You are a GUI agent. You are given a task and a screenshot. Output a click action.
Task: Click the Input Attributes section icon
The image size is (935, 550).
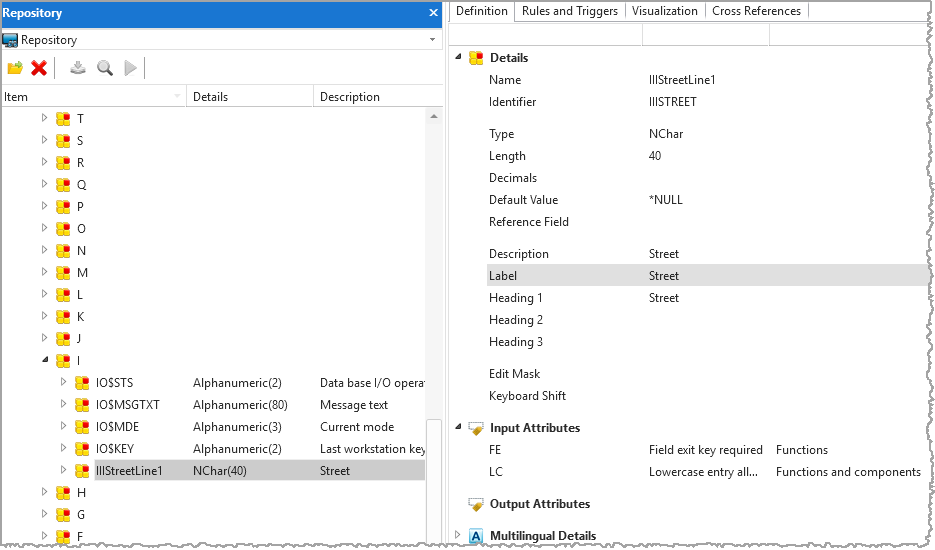coord(476,428)
